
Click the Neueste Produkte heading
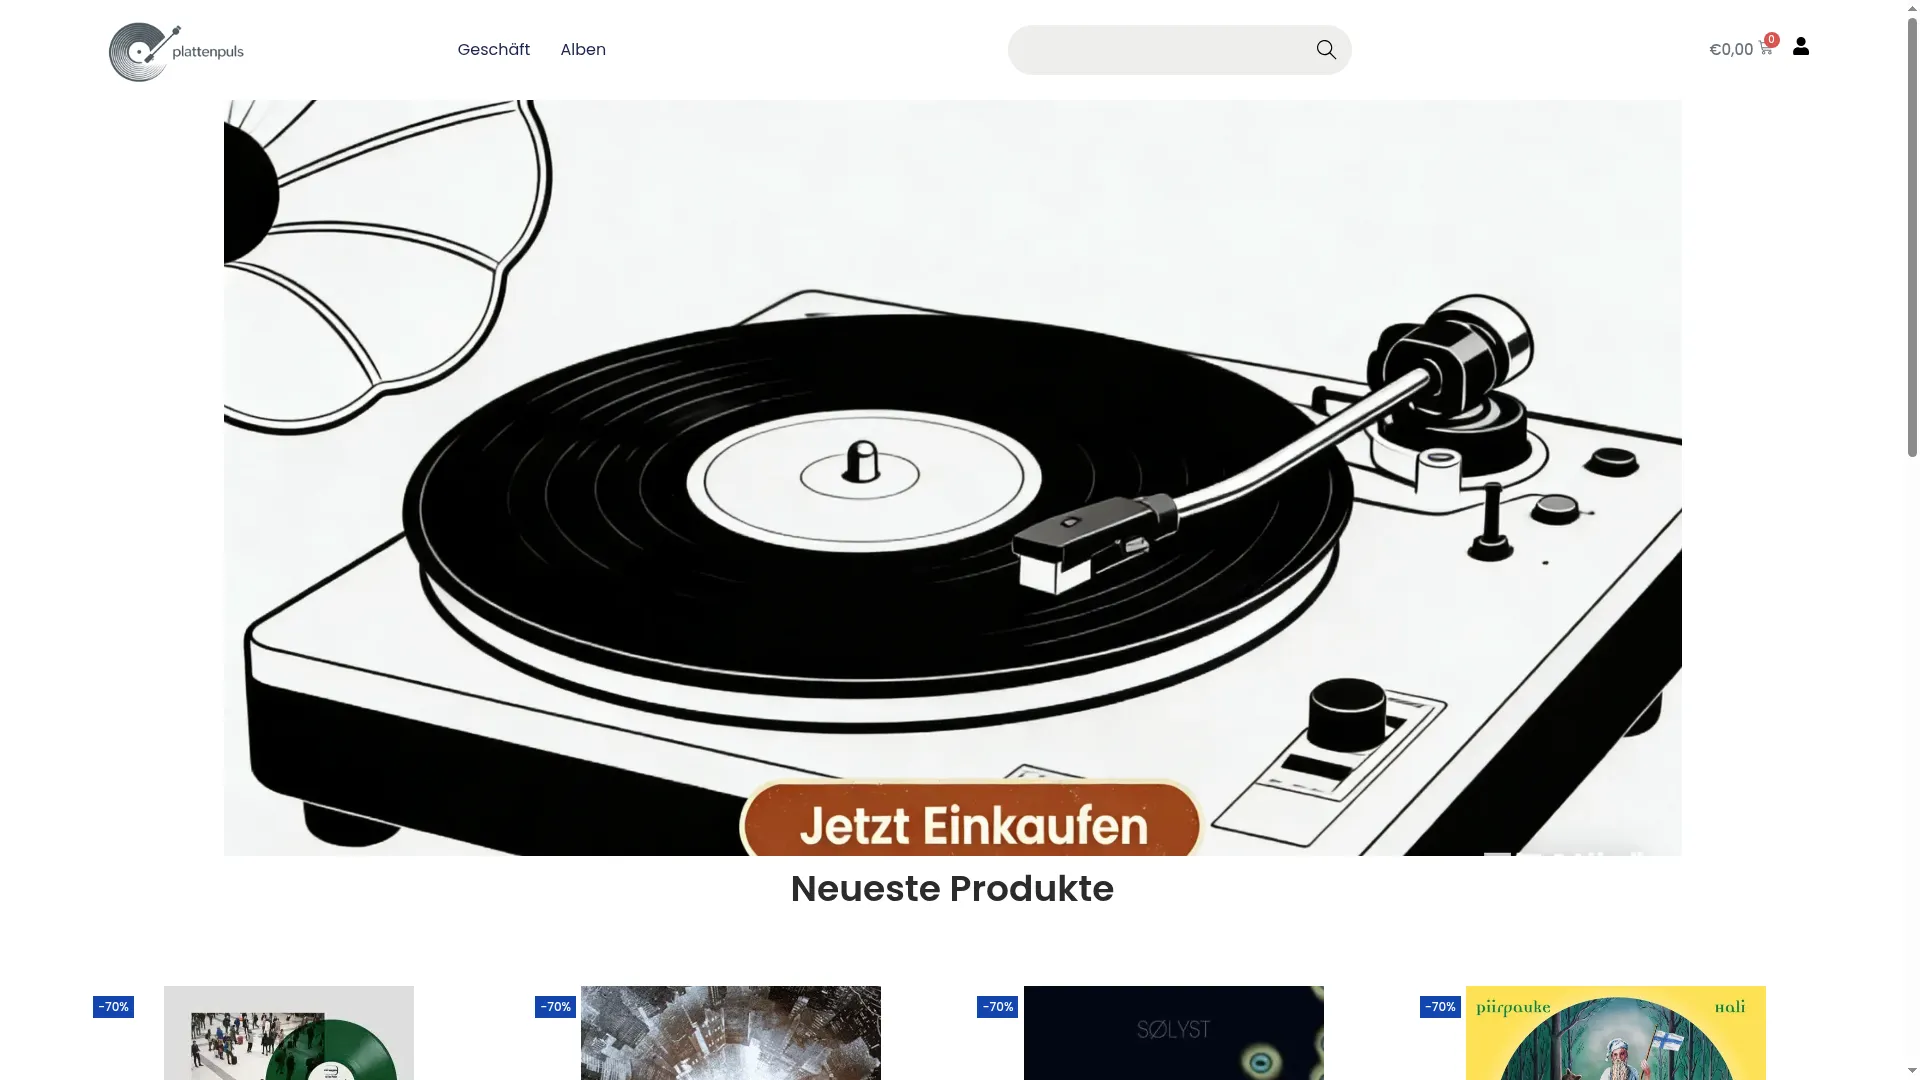point(952,889)
